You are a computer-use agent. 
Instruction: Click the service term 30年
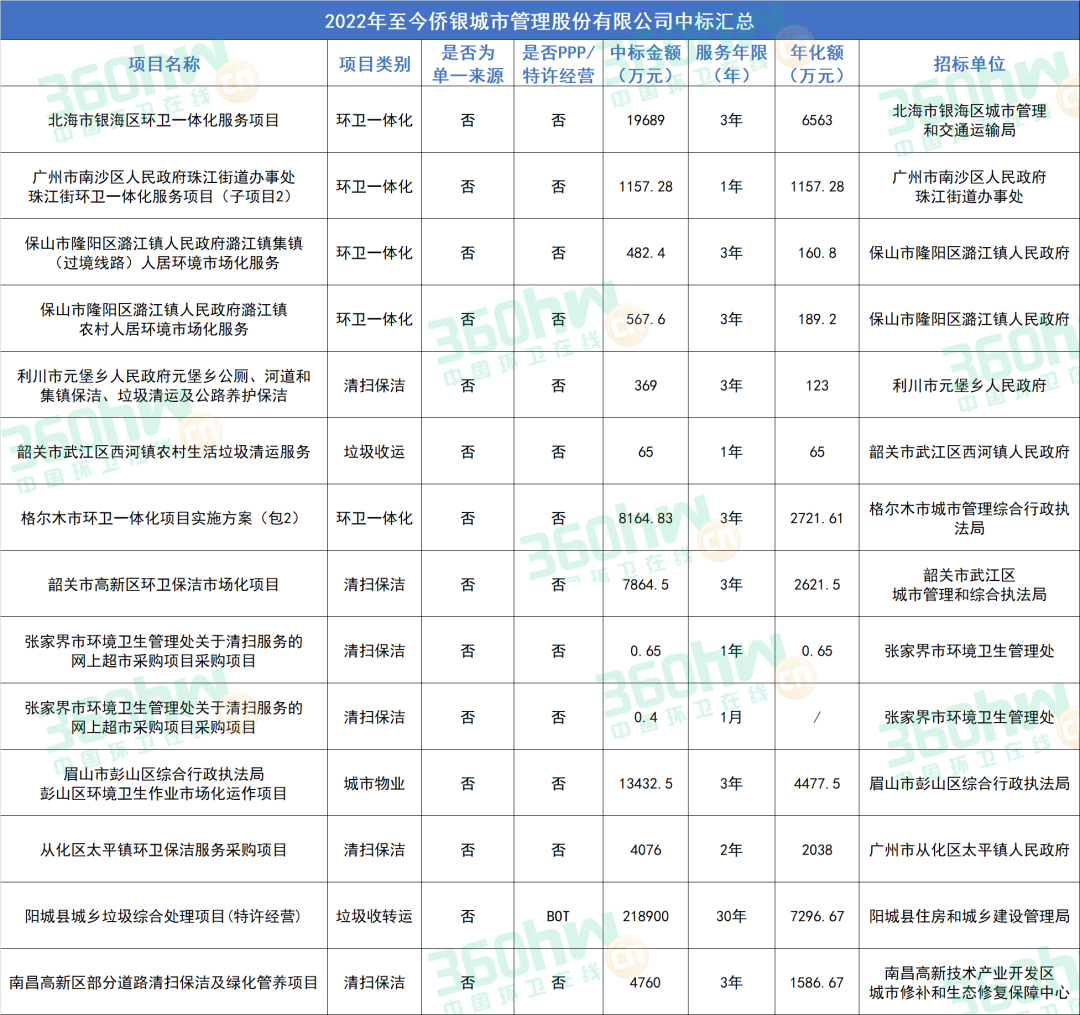coord(731,917)
